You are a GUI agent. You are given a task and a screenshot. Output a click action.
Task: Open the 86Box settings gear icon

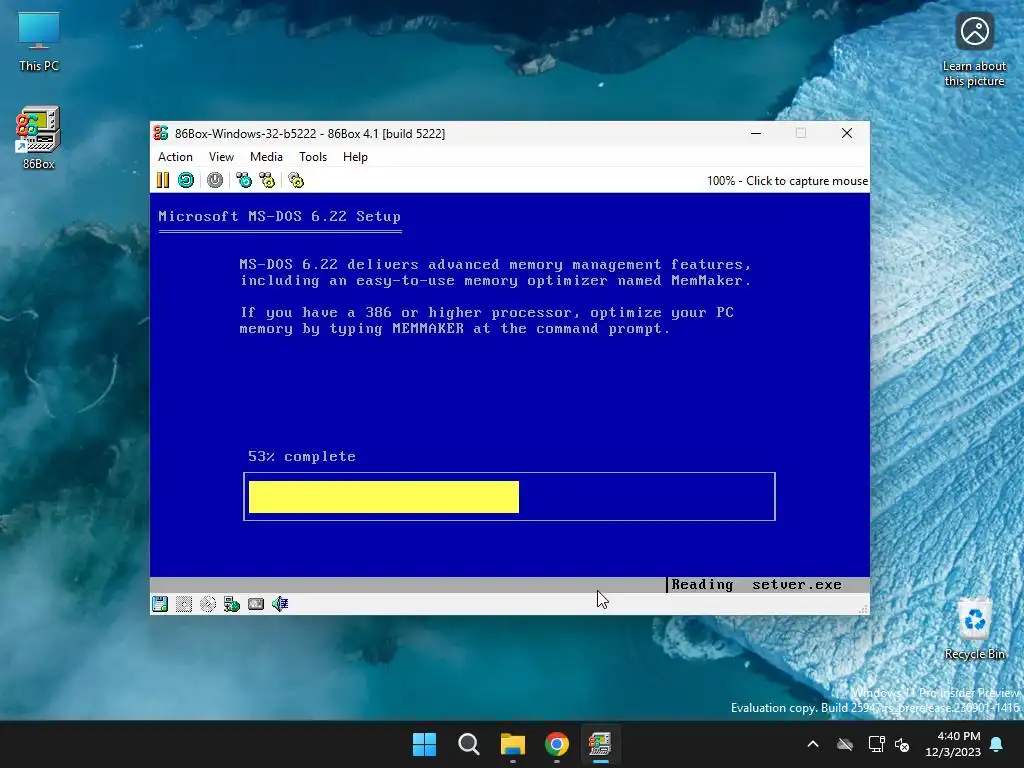tap(296, 180)
